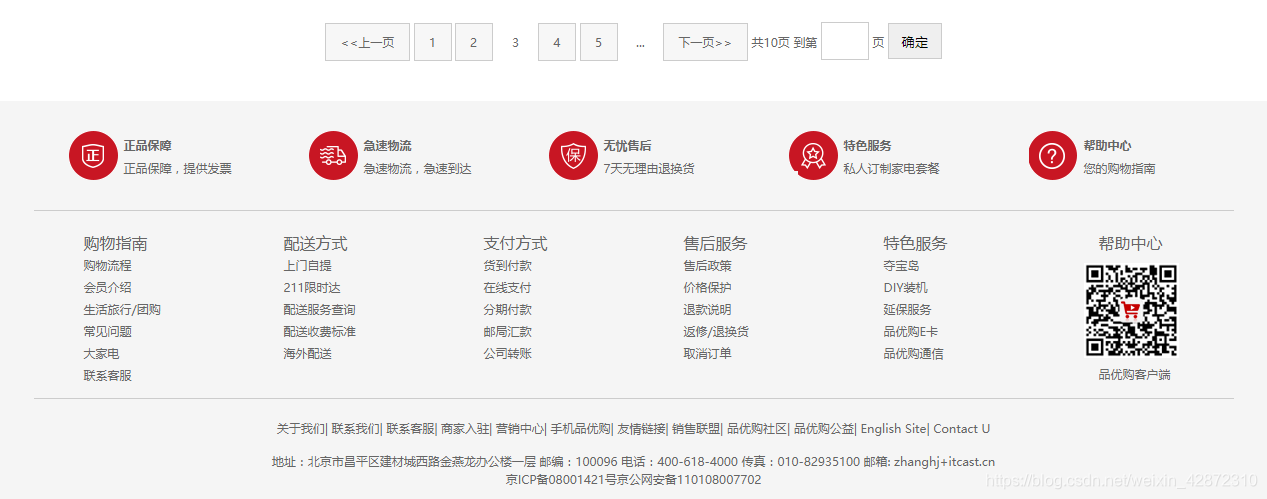Open 海外配送 link
The height and width of the screenshot is (499, 1267).
[x=307, y=354]
